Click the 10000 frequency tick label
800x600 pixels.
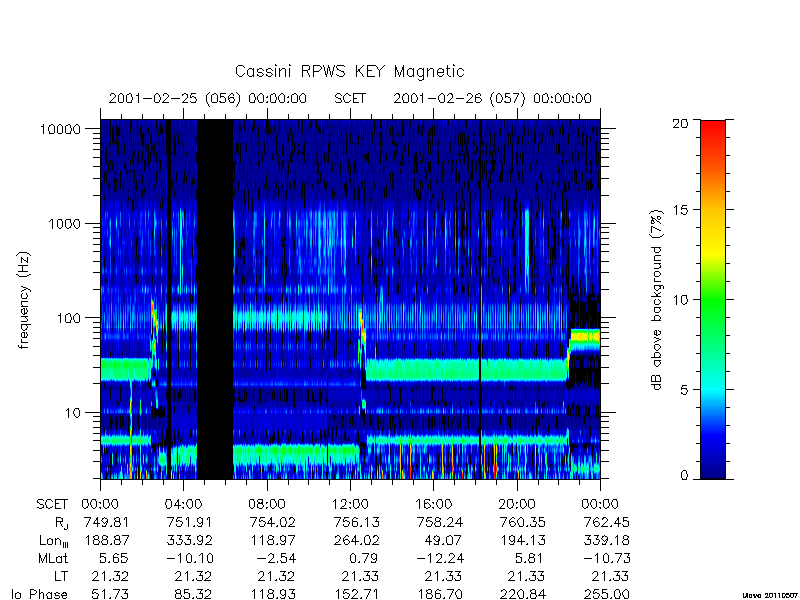60,130
